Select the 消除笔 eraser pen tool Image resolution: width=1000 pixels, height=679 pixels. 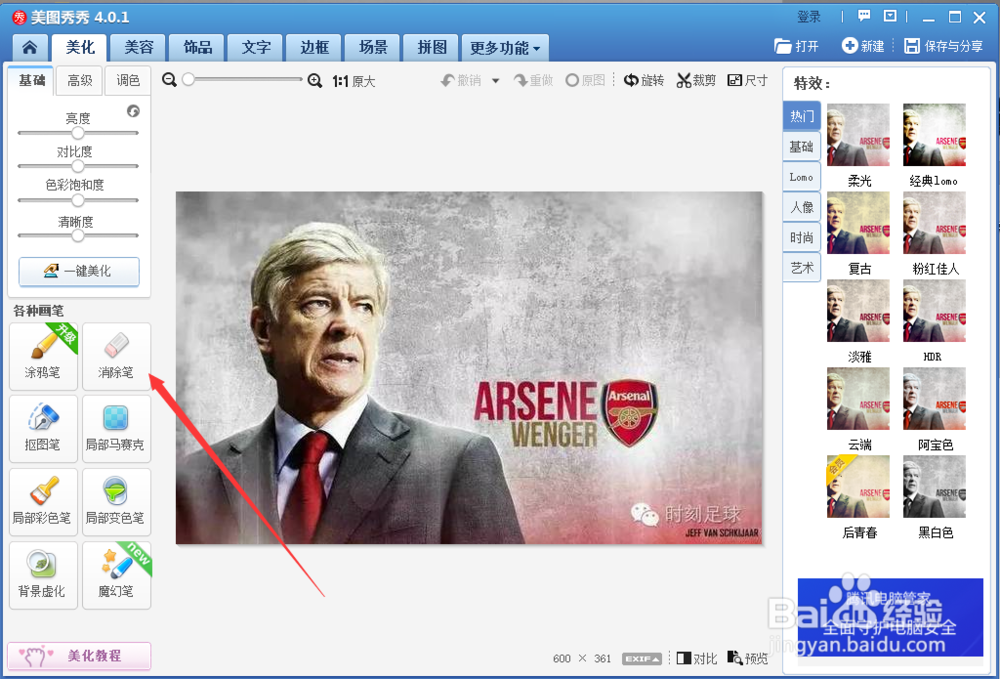coord(116,356)
